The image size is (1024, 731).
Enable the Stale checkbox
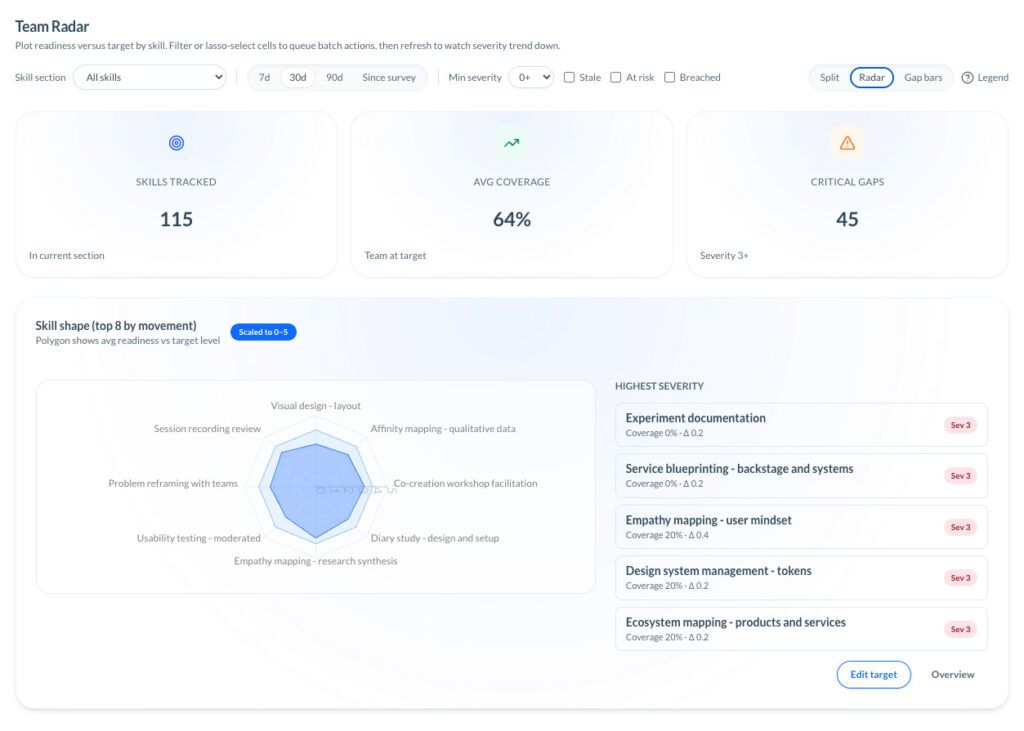tap(569, 78)
